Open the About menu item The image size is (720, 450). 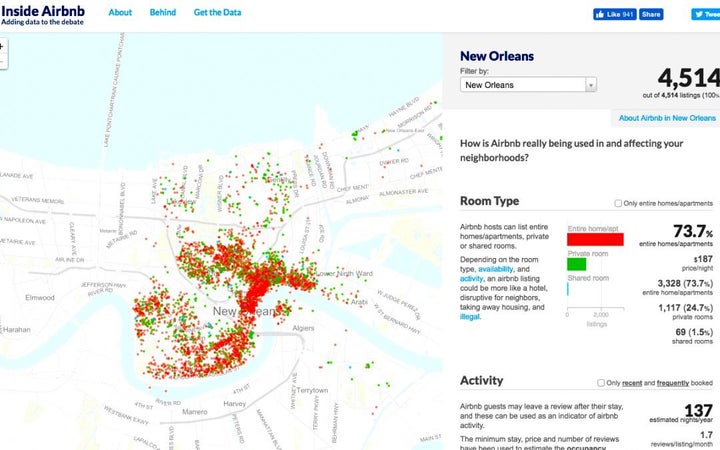120,12
